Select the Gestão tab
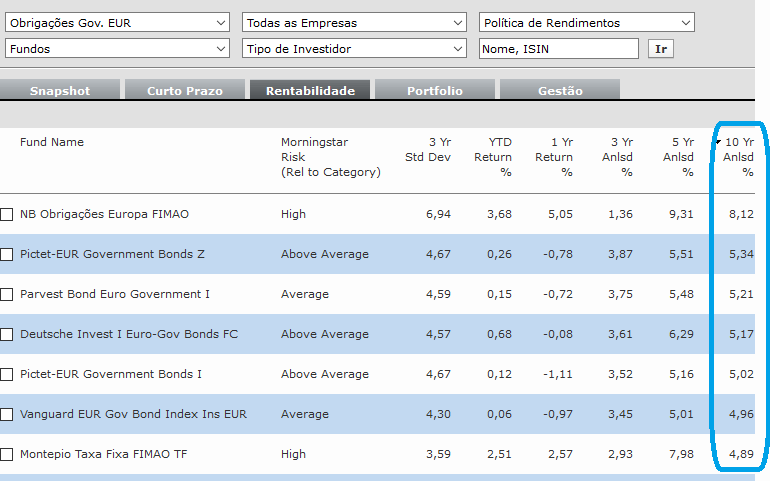 560,91
